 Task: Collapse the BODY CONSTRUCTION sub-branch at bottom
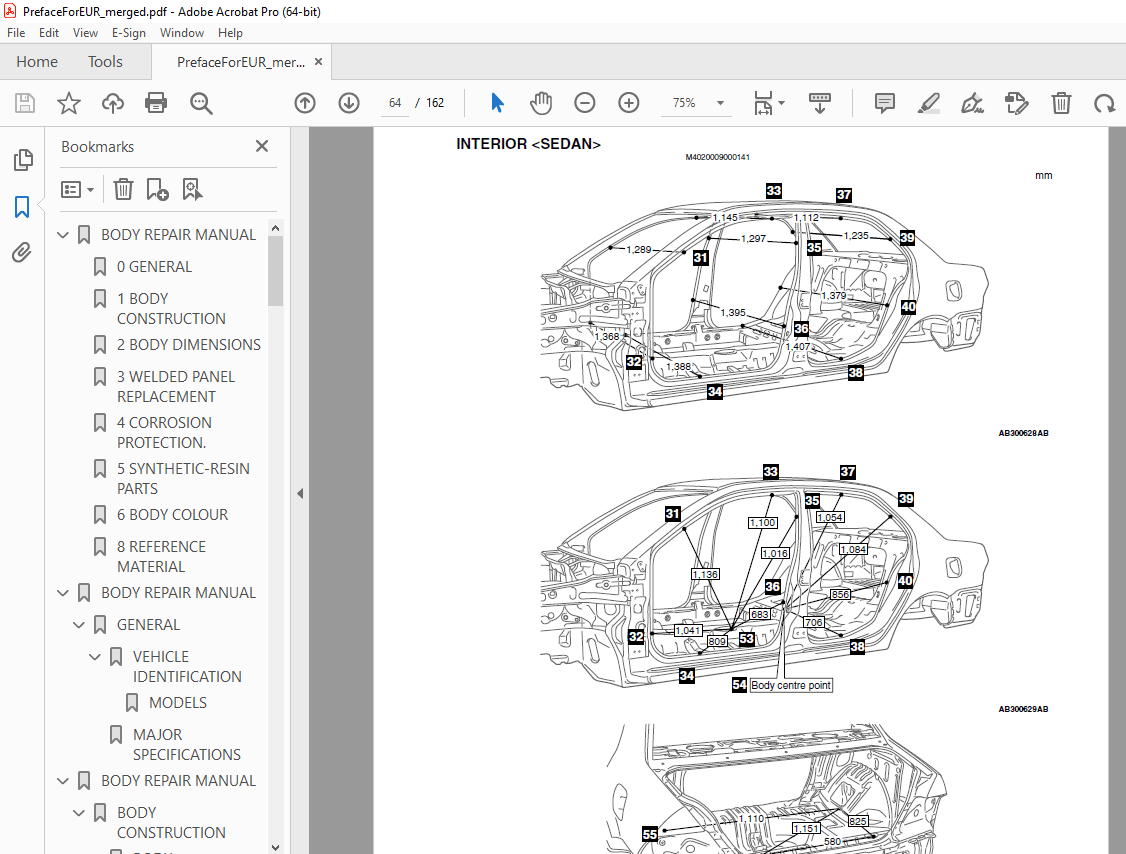pyautogui.click(x=79, y=813)
